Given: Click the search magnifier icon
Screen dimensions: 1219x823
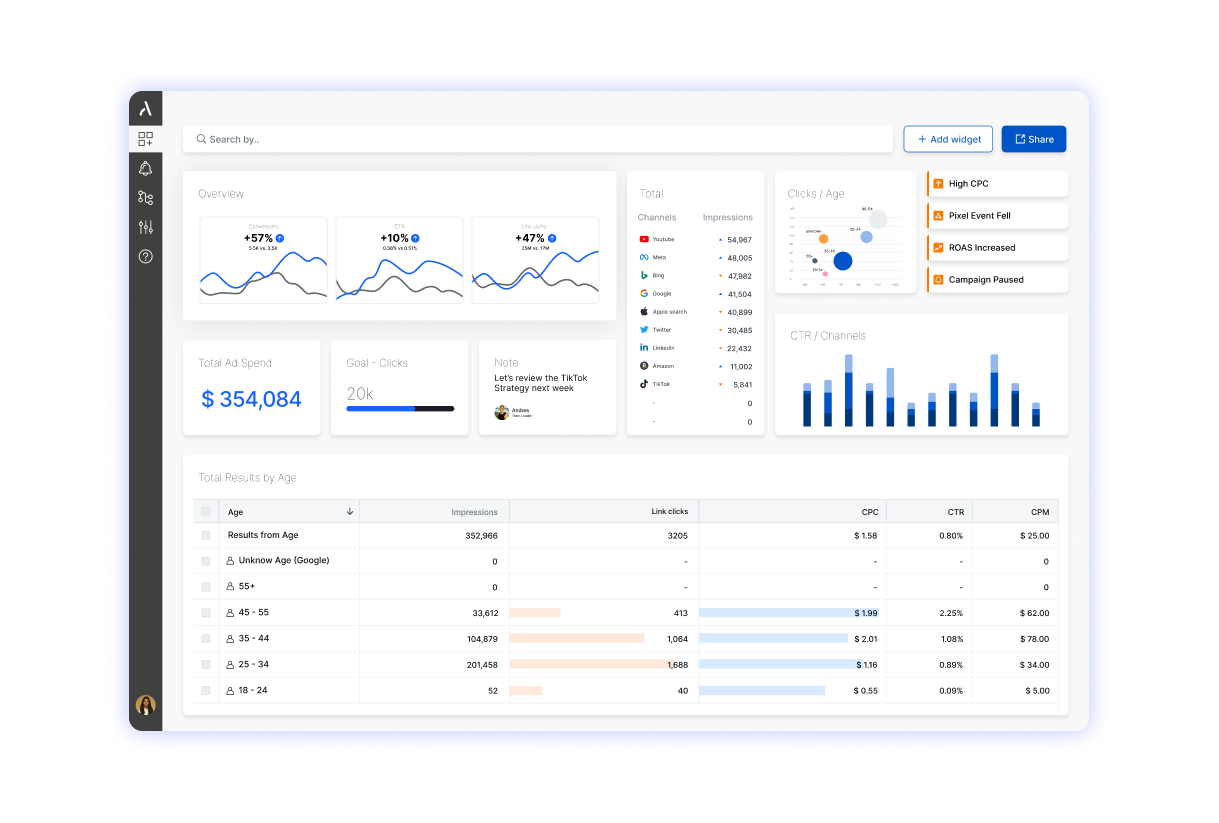Looking at the screenshot, I should click(x=201, y=139).
